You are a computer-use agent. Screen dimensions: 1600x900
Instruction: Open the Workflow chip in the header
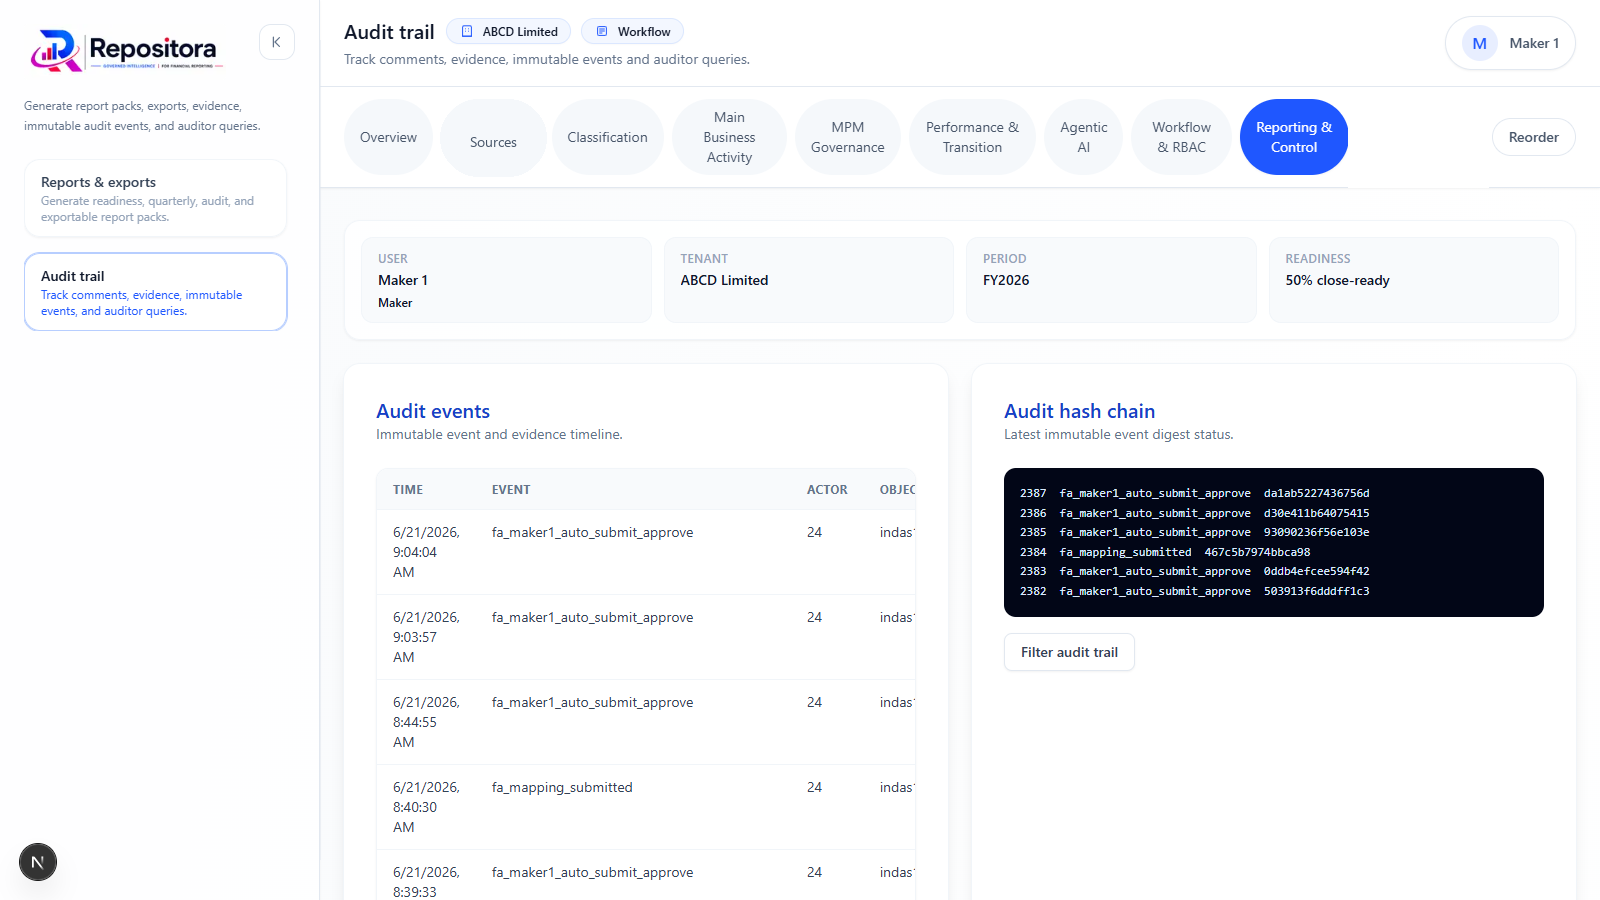coord(632,32)
